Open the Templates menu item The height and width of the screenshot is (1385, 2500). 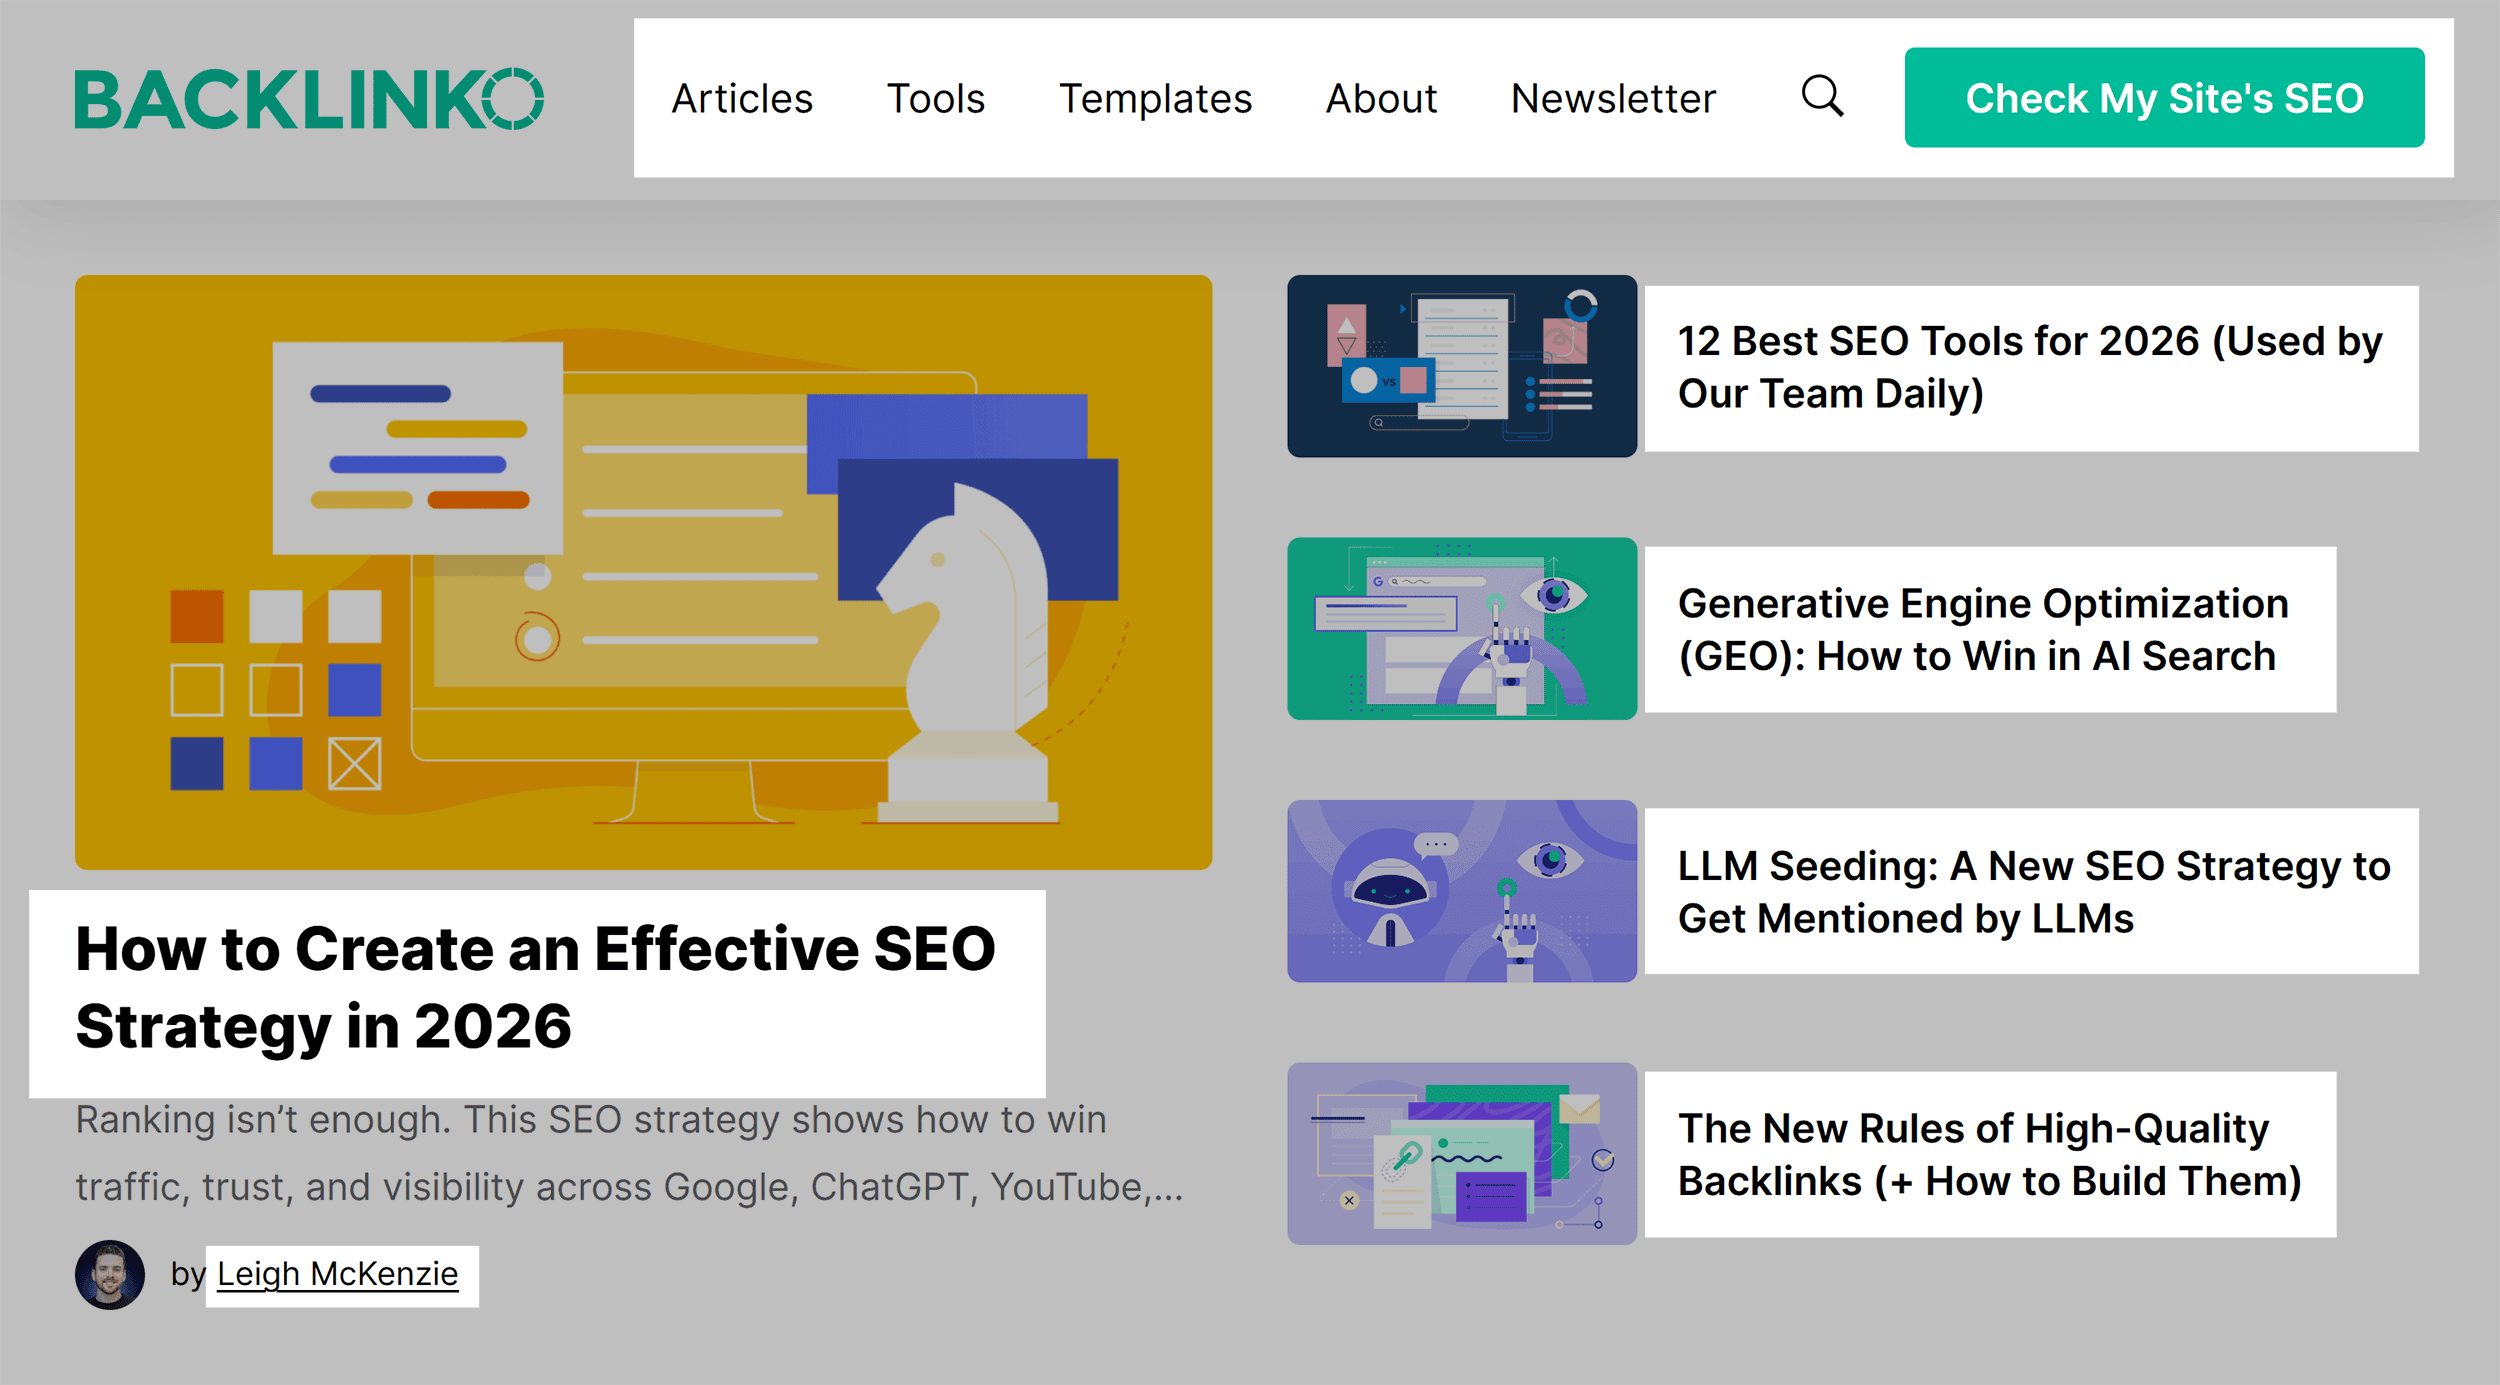pyautogui.click(x=1155, y=98)
